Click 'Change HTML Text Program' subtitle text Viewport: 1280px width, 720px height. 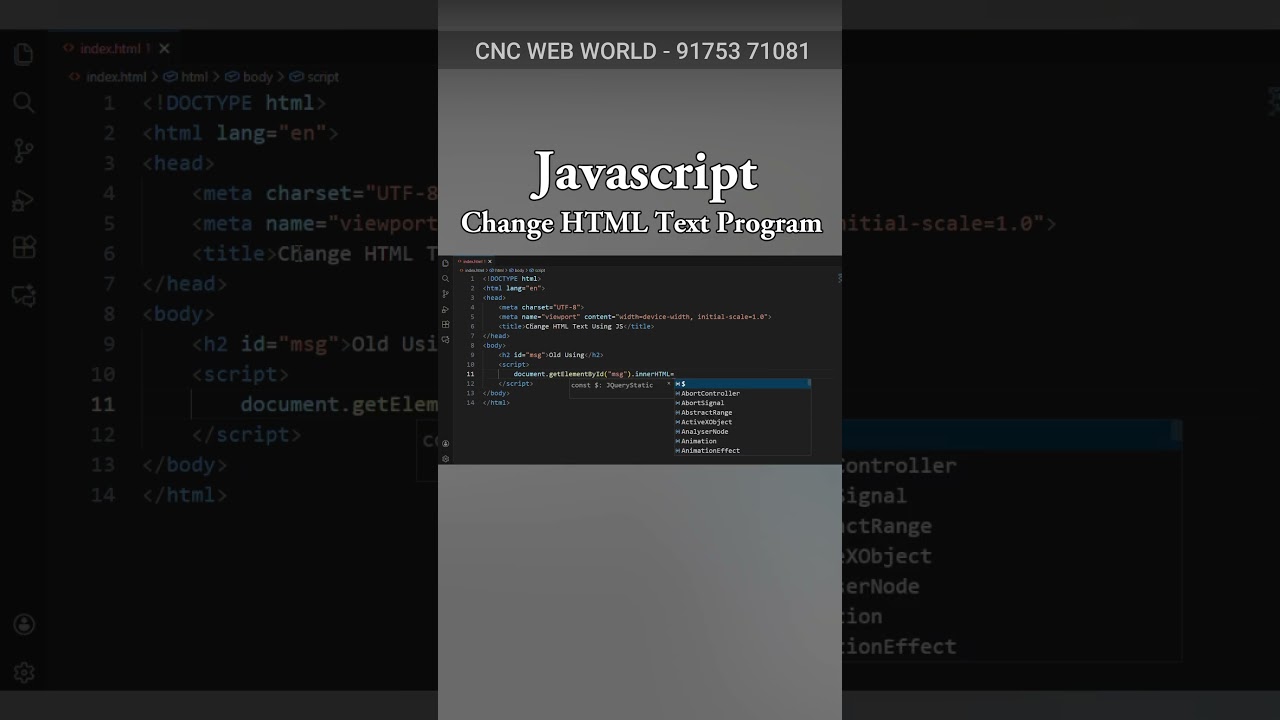(641, 222)
